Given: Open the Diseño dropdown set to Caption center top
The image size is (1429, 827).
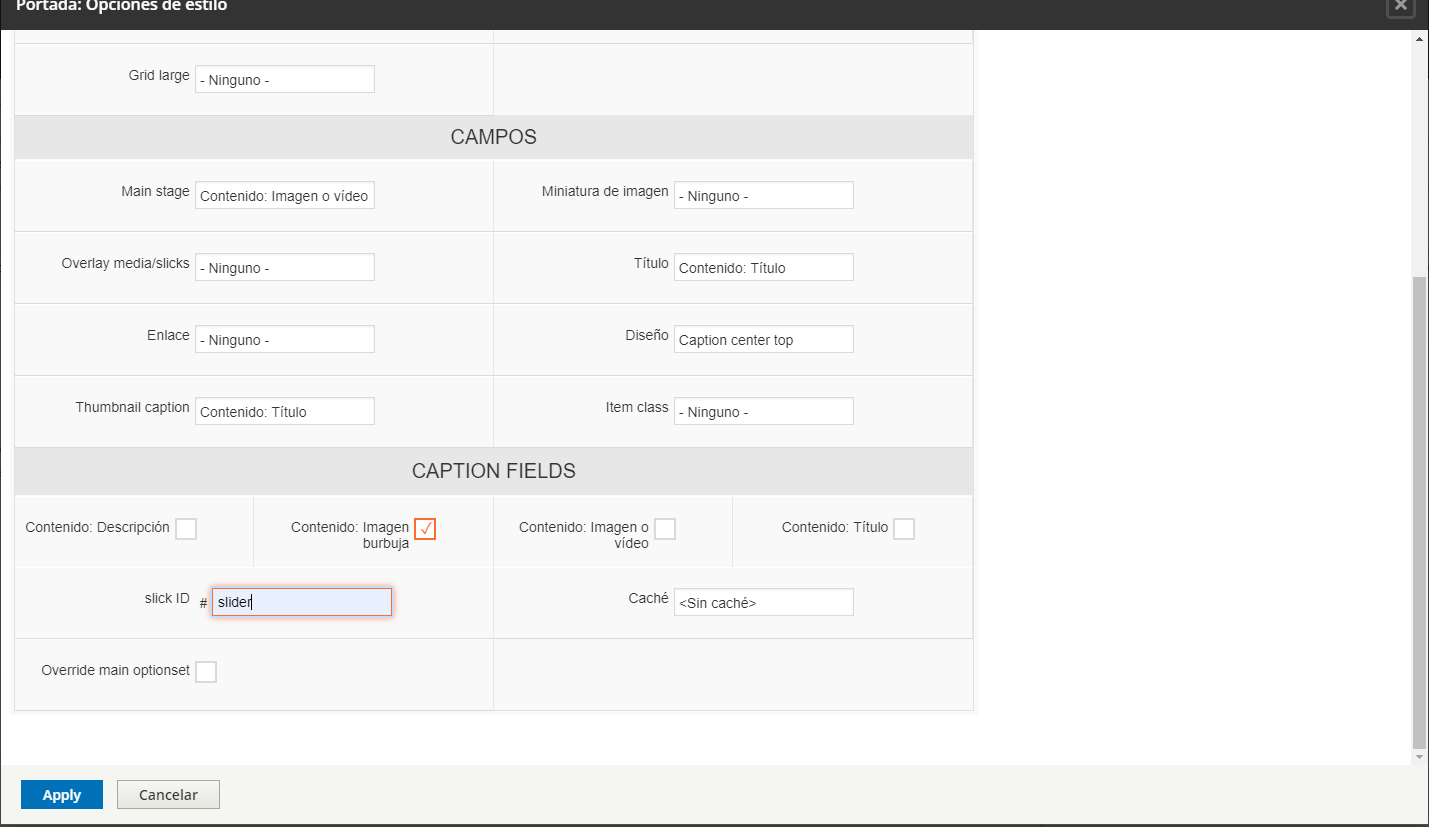Looking at the screenshot, I should [763, 339].
